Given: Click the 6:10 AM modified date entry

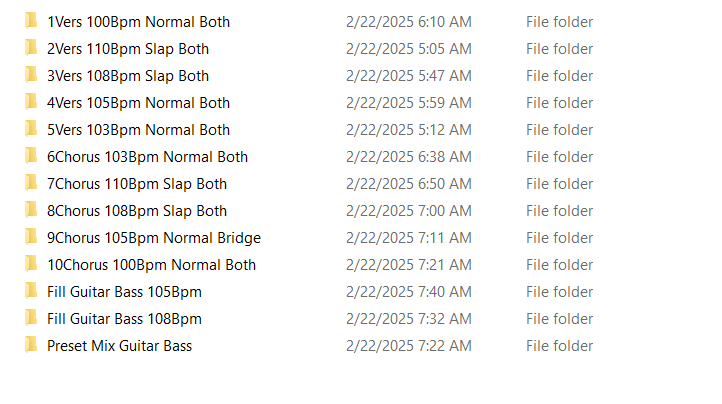Looking at the screenshot, I should (408, 22).
